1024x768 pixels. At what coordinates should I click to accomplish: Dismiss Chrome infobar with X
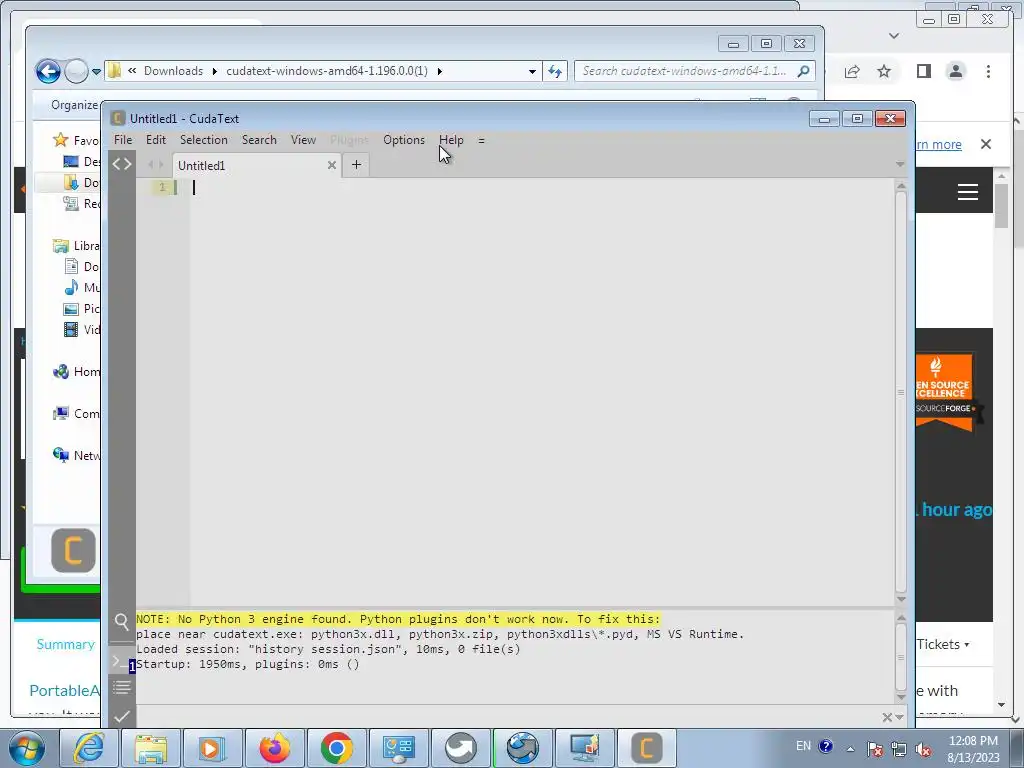[x=986, y=144]
